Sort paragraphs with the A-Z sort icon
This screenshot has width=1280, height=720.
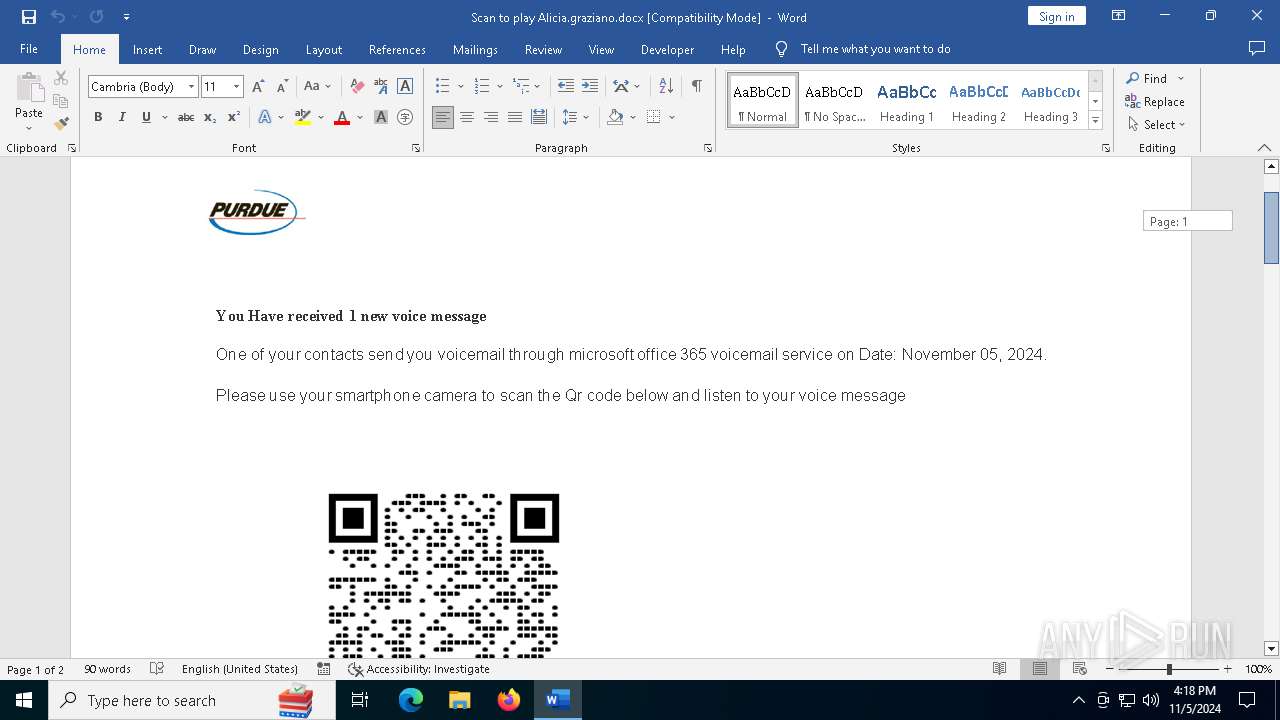[666, 86]
